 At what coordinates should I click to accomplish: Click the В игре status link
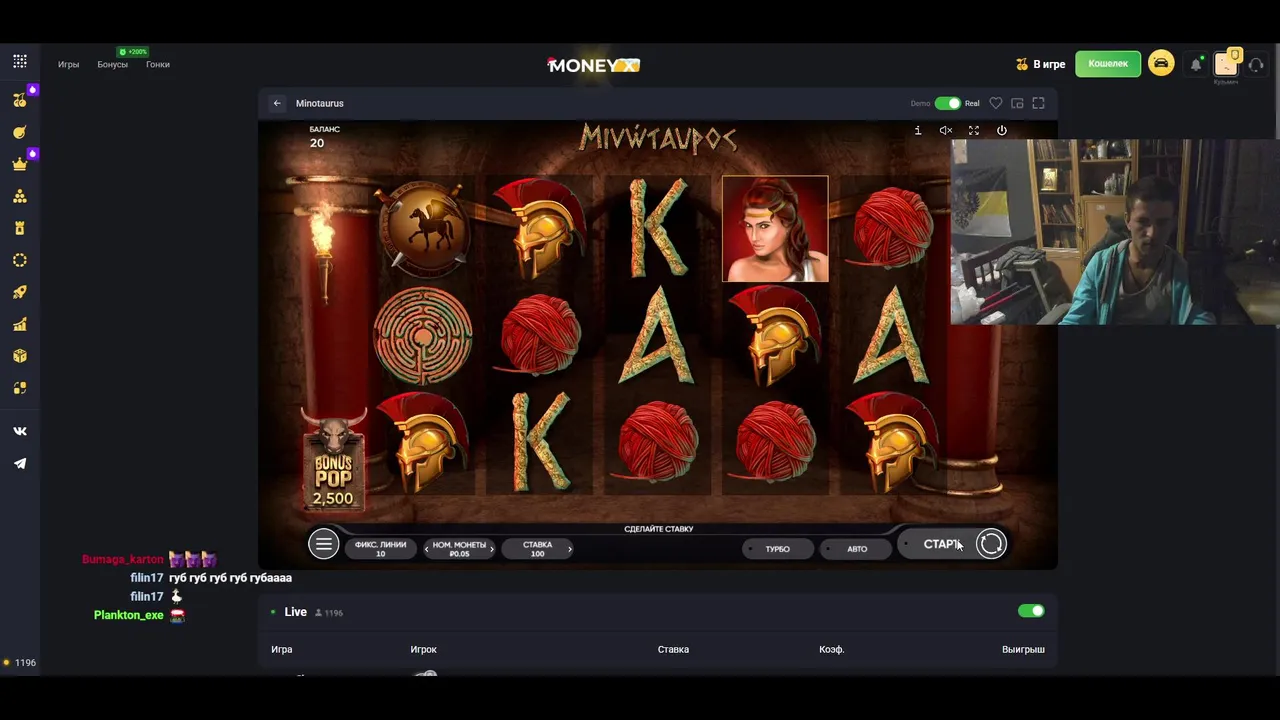(x=1040, y=64)
